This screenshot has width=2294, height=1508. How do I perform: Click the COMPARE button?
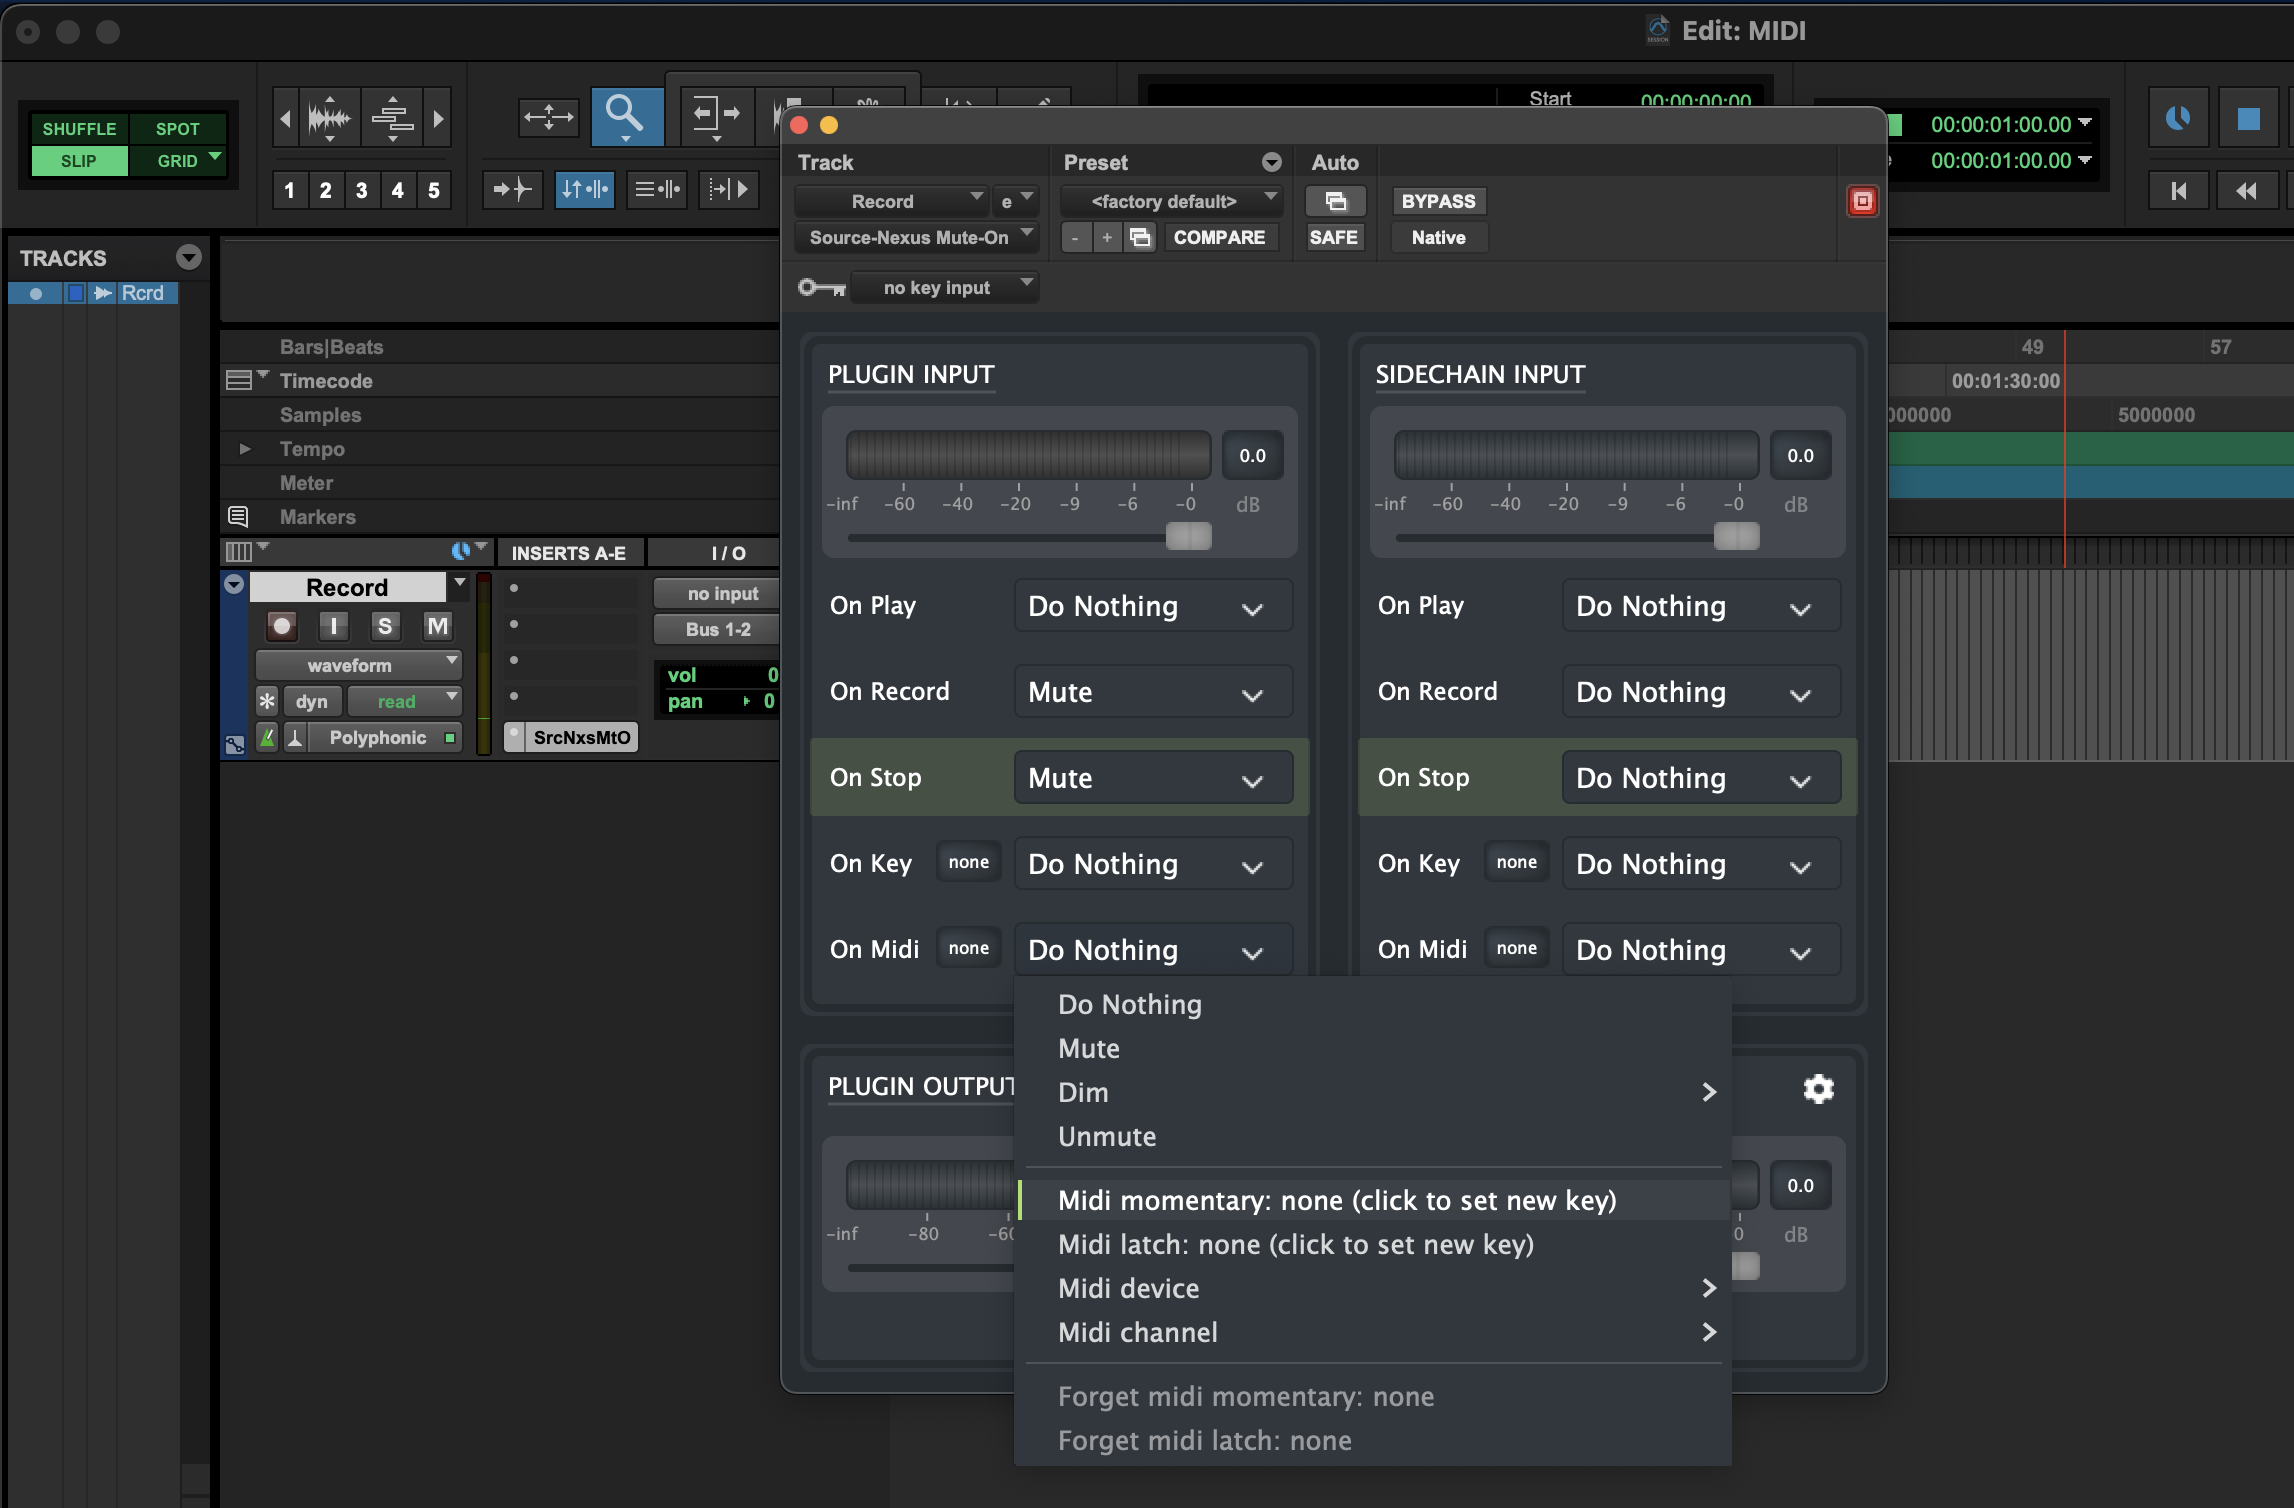pos(1219,237)
